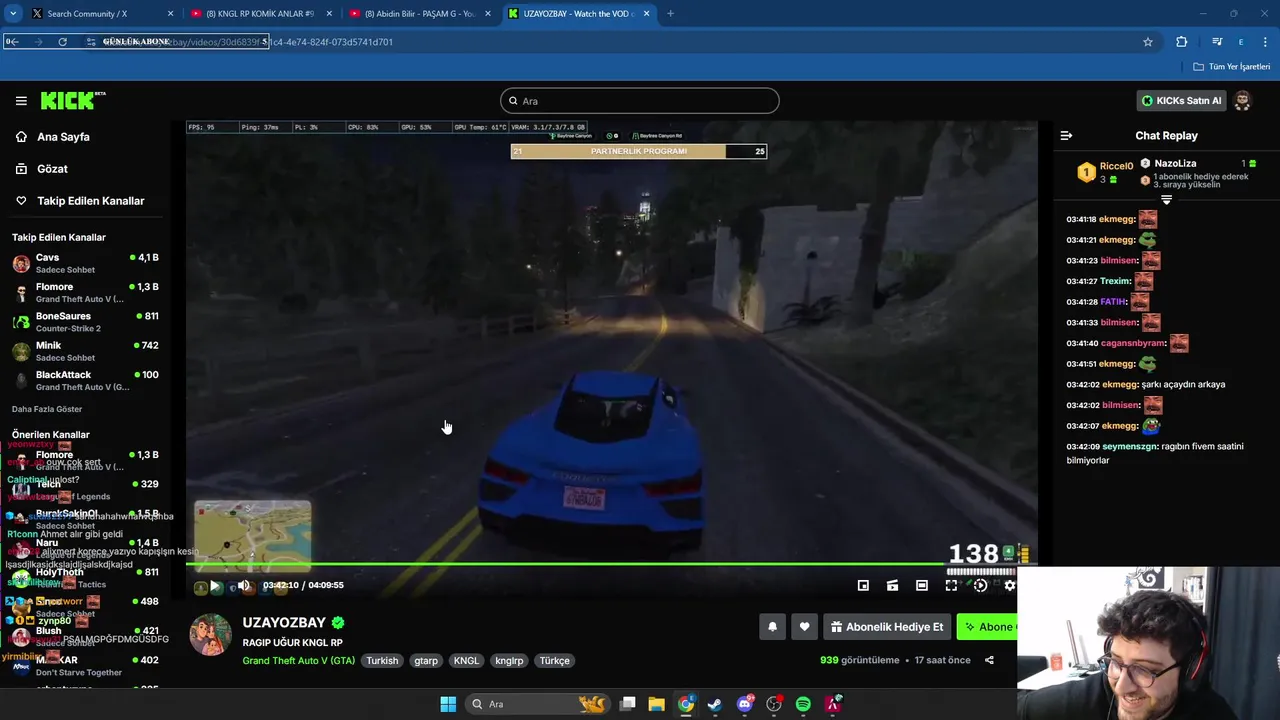Image resolution: width=1280 pixels, height=720 pixels.
Task: Switch to Abidin Bilir - PAŞAM G tab
Action: [419, 14]
